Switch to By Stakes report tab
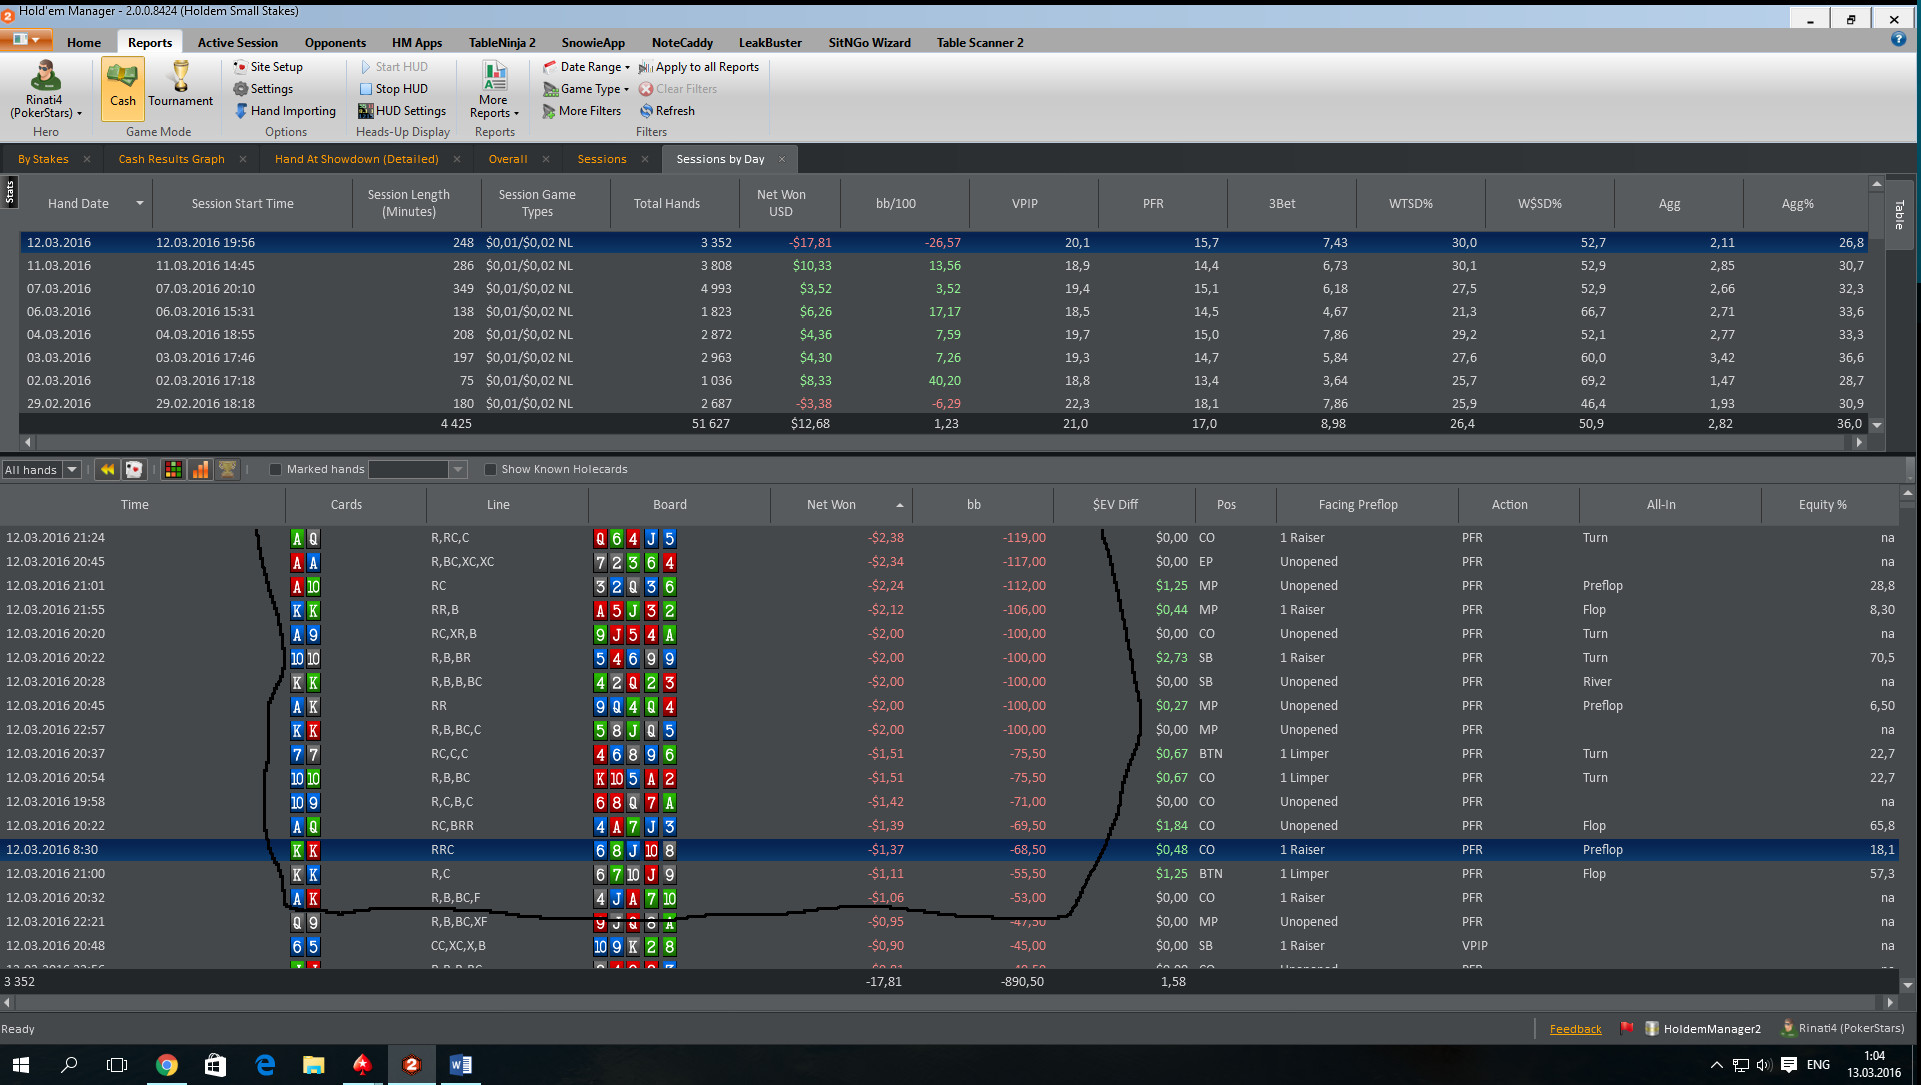The image size is (1921, 1085). 43,159
